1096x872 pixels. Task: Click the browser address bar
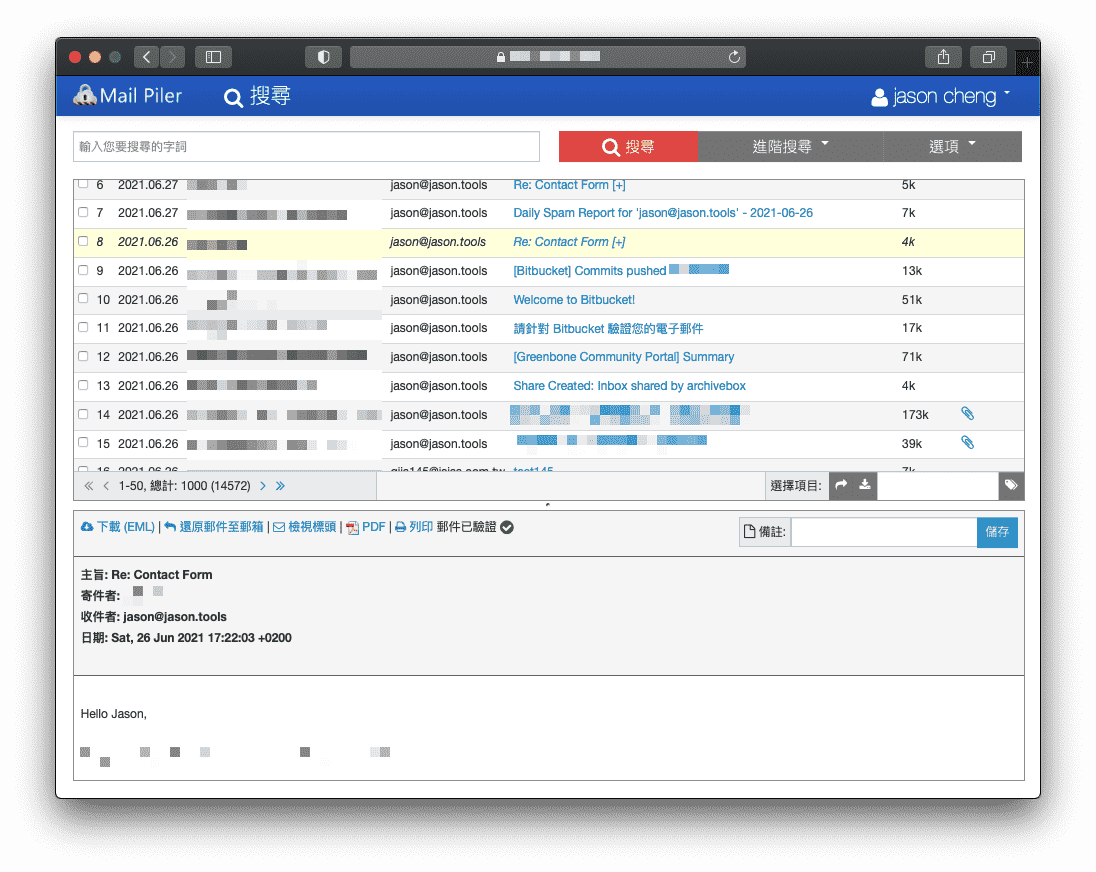pyautogui.click(x=547, y=57)
